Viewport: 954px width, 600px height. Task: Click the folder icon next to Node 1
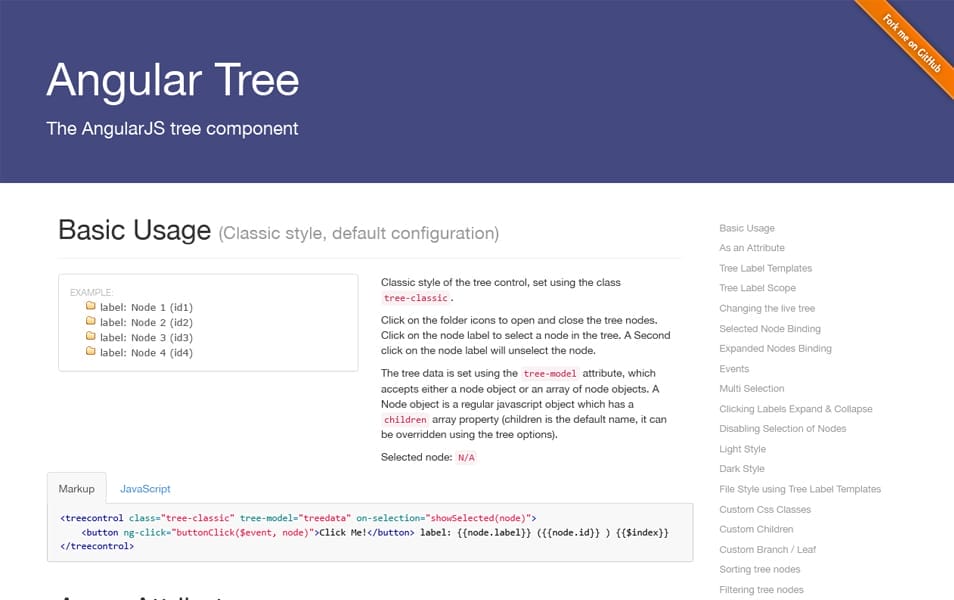(x=91, y=307)
